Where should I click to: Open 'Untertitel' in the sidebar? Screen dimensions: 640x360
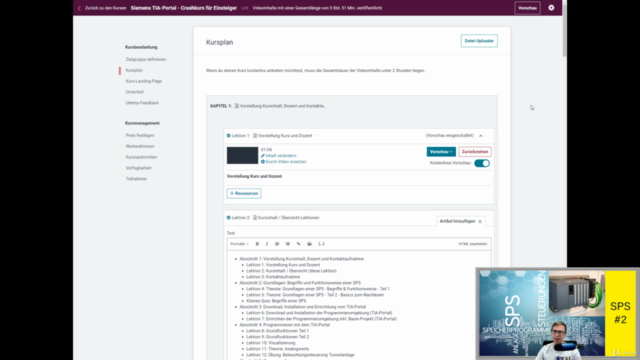click(135, 92)
